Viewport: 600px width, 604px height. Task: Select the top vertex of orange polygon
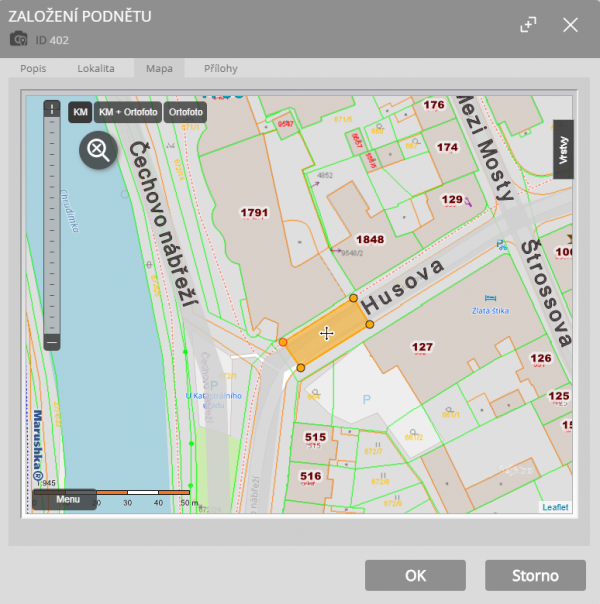click(353, 298)
